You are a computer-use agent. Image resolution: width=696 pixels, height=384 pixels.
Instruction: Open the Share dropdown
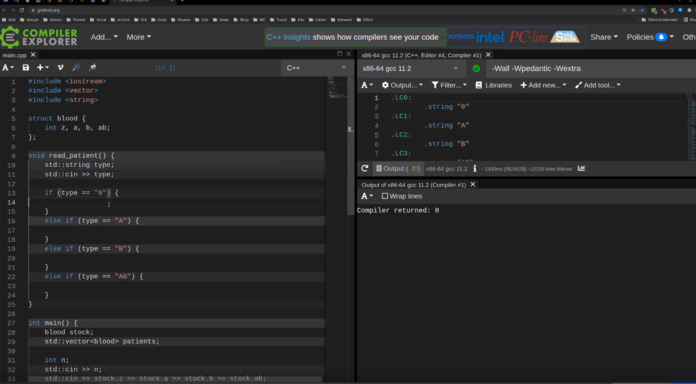(x=604, y=37)
